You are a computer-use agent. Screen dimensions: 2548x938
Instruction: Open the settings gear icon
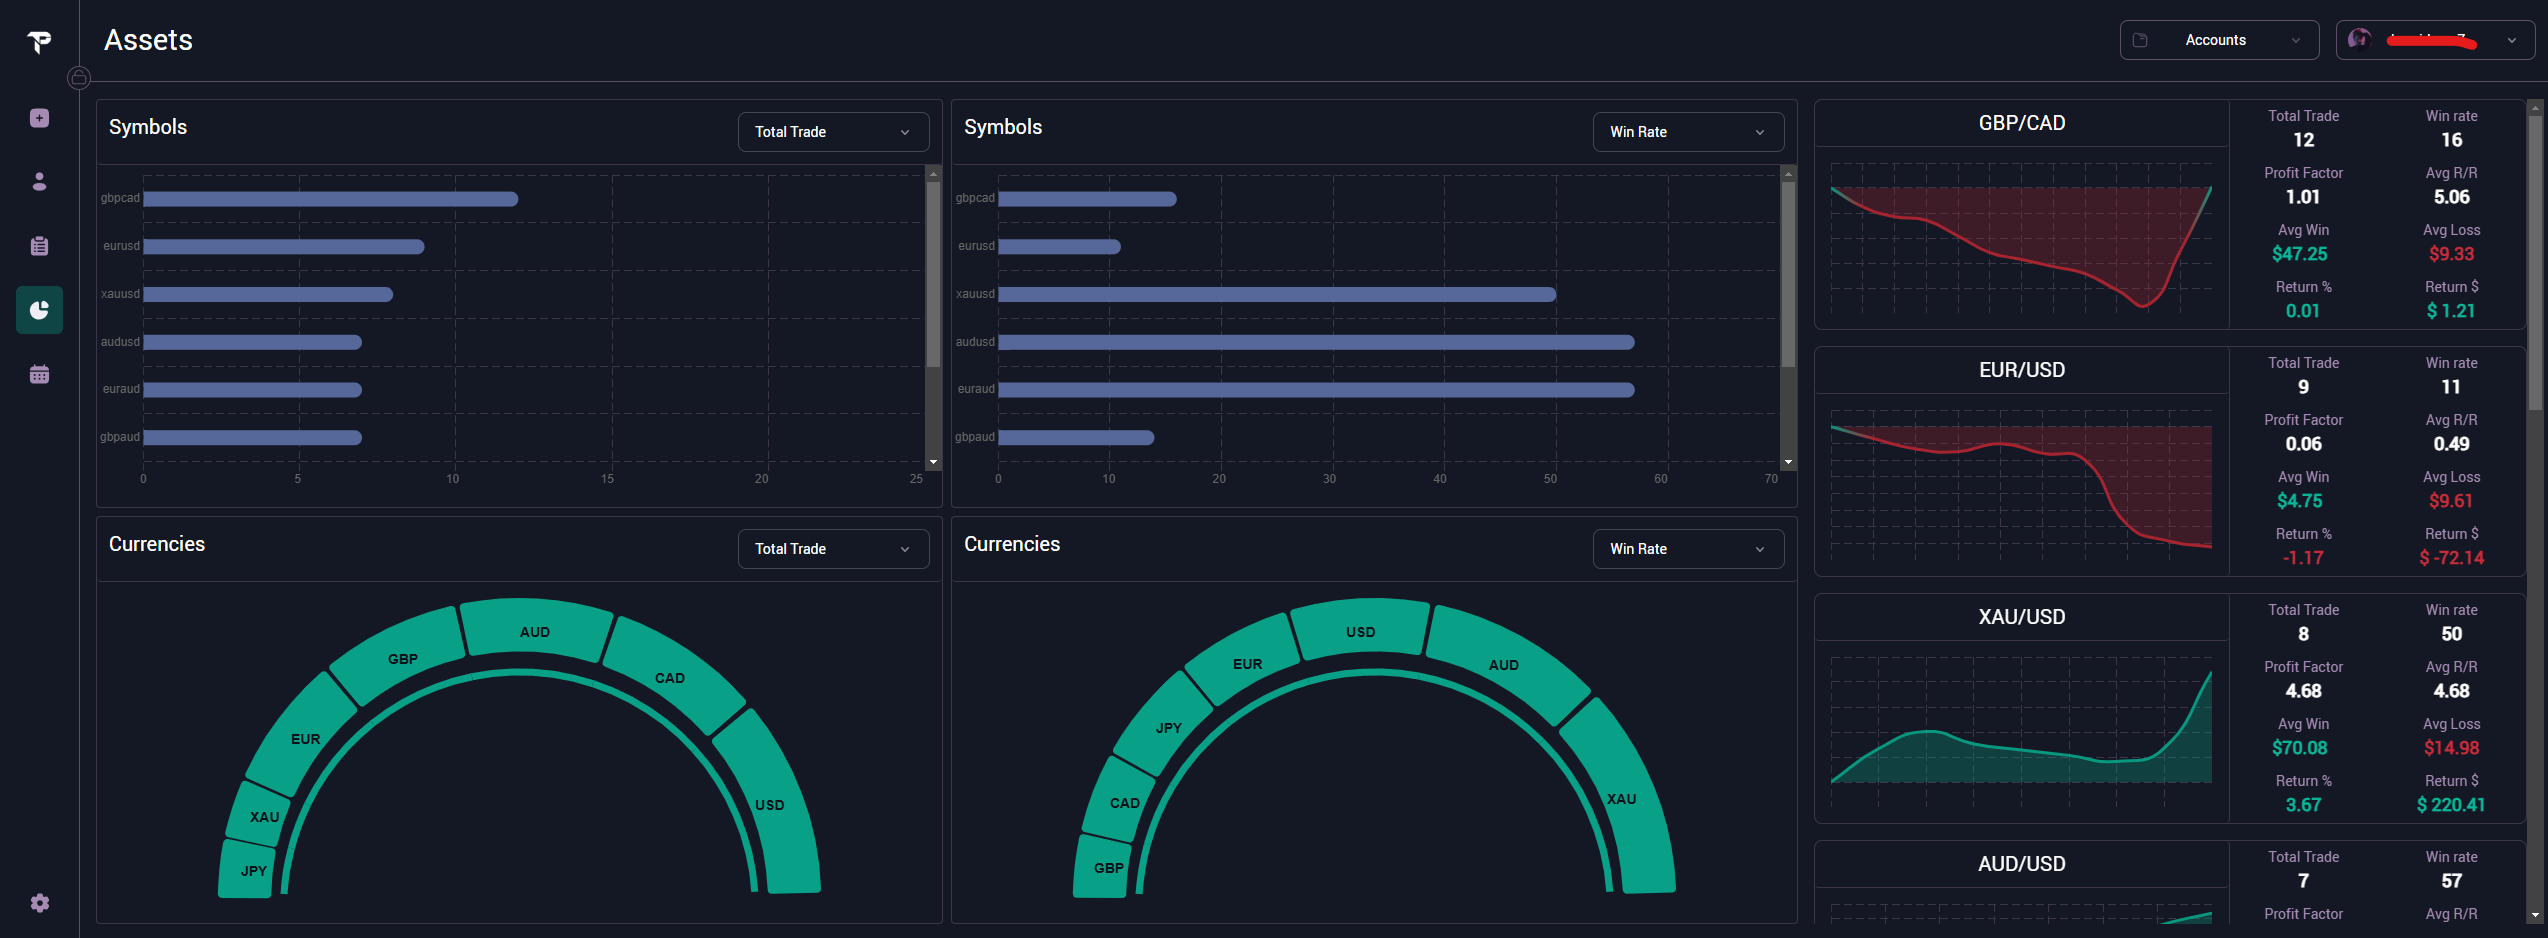point(39,903)
